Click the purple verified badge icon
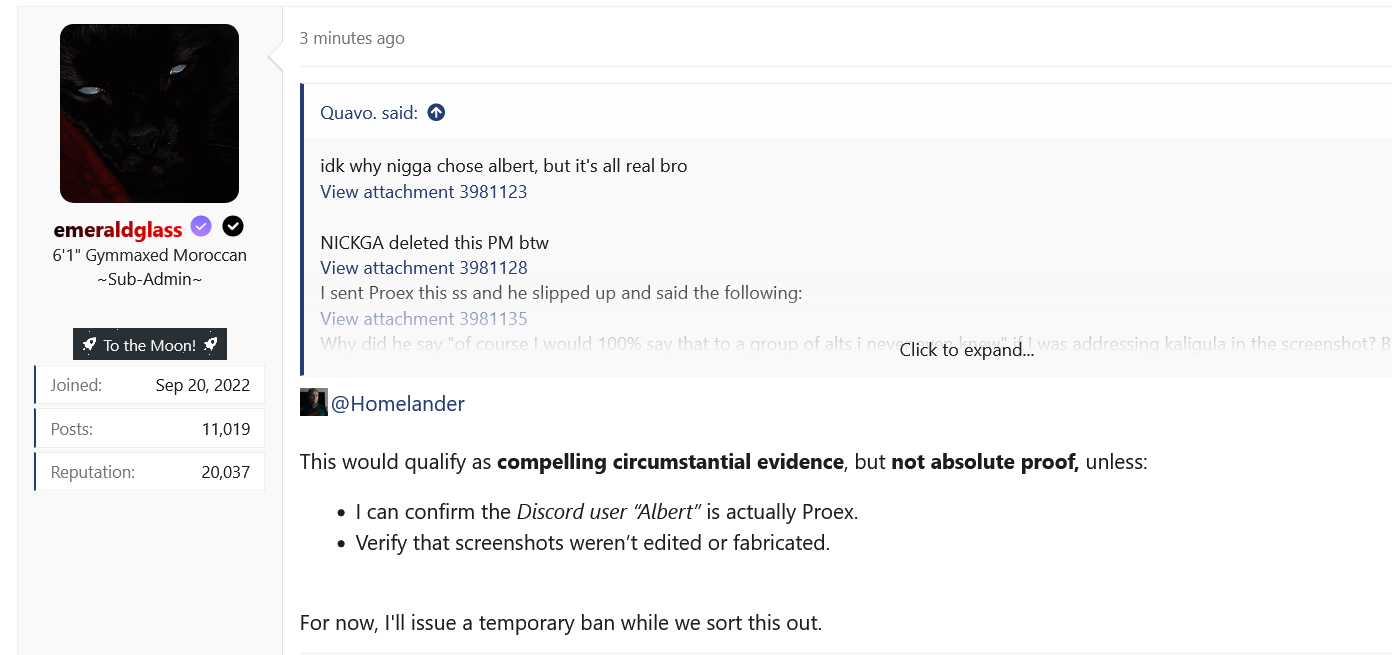The height and width of the screenshot is (655, 1392). click(201, 227)
